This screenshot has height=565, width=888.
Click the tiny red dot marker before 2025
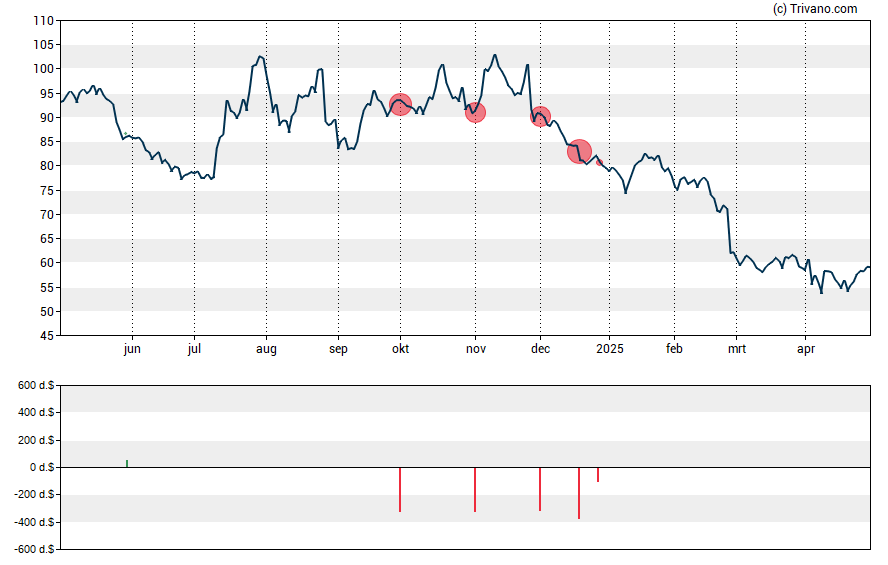tap(599, 162)
